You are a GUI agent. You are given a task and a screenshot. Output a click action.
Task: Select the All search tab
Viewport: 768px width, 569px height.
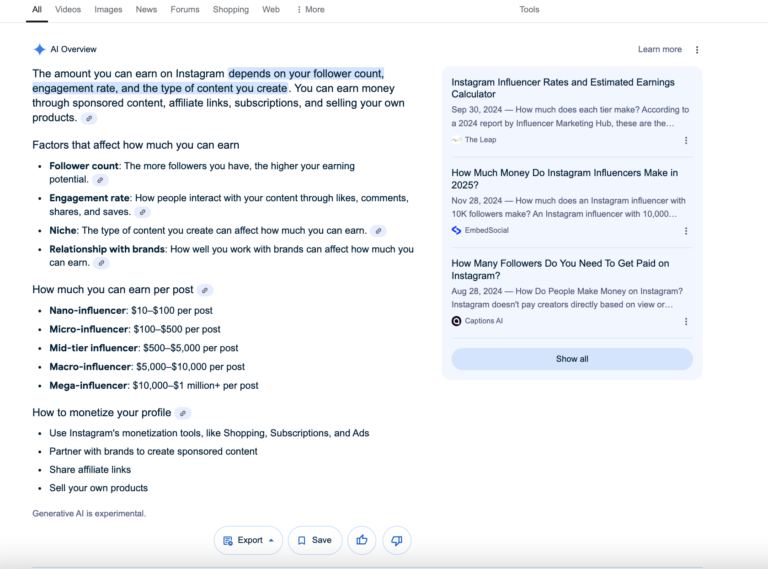[37, 9]
